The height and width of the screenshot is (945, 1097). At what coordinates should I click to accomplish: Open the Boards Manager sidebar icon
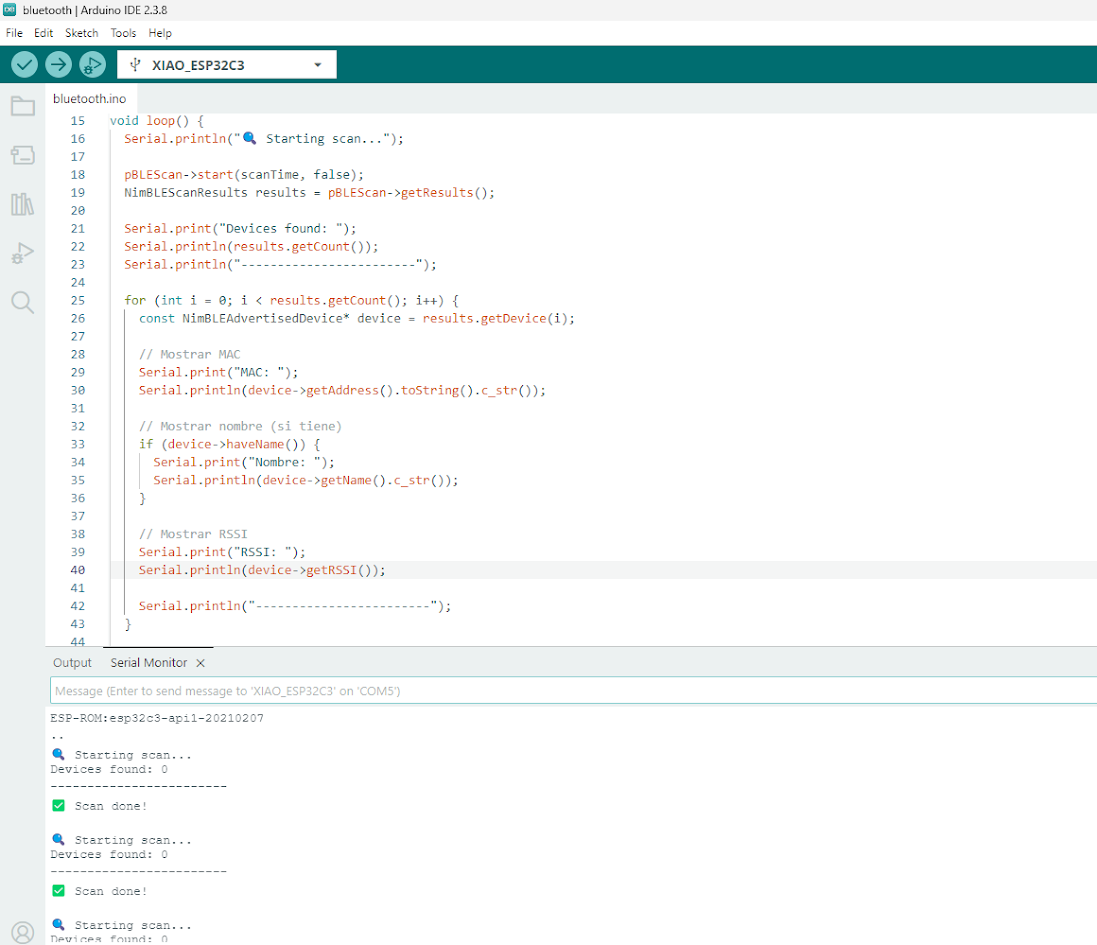click(23, 155)
